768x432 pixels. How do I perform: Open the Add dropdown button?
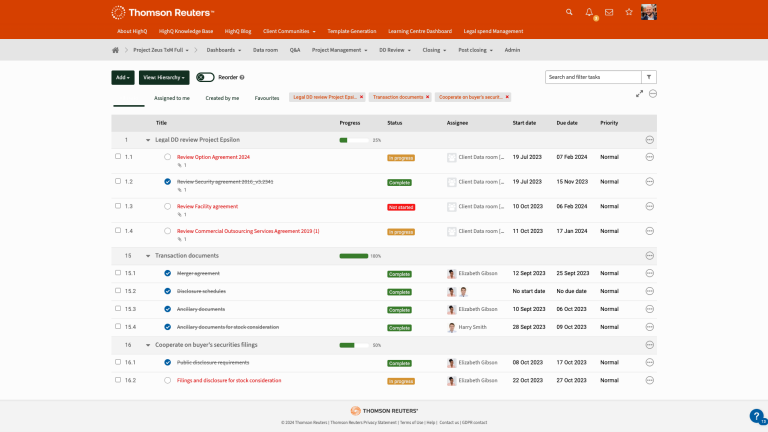122,77
